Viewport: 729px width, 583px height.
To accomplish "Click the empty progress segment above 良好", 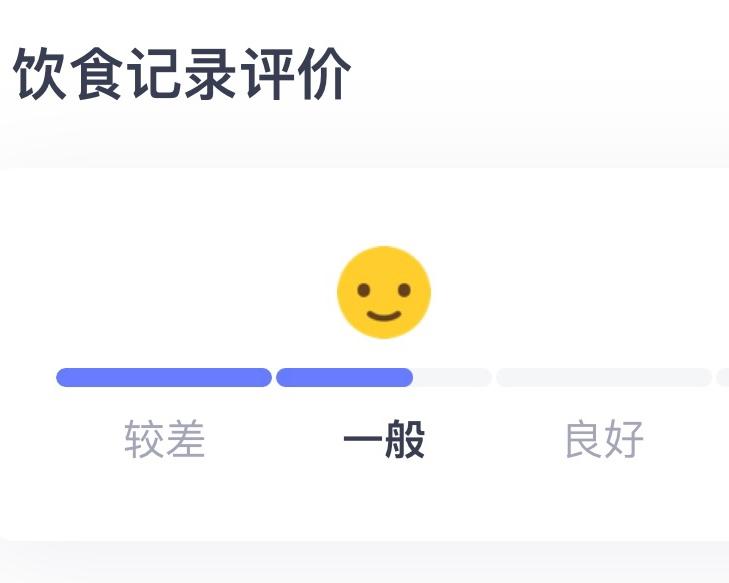I will point(604,377).
